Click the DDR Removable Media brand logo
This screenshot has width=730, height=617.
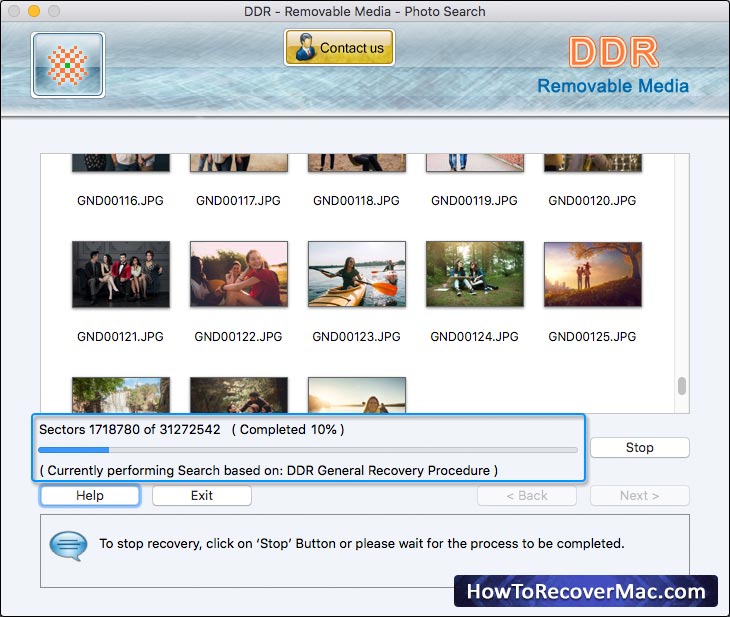pos(613,66)
